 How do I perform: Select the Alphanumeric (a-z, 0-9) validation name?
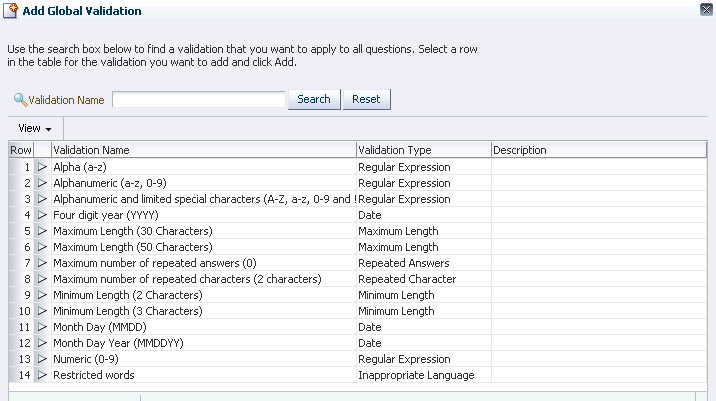(x=110, y=183)
